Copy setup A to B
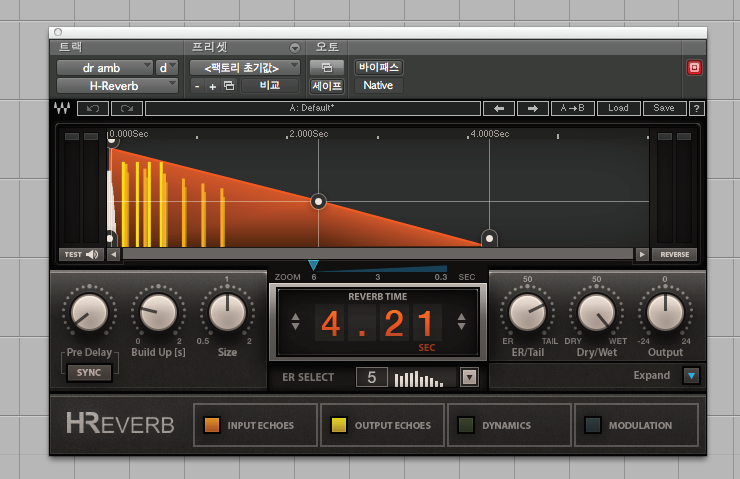740x479 pixels. coord(572,108)
